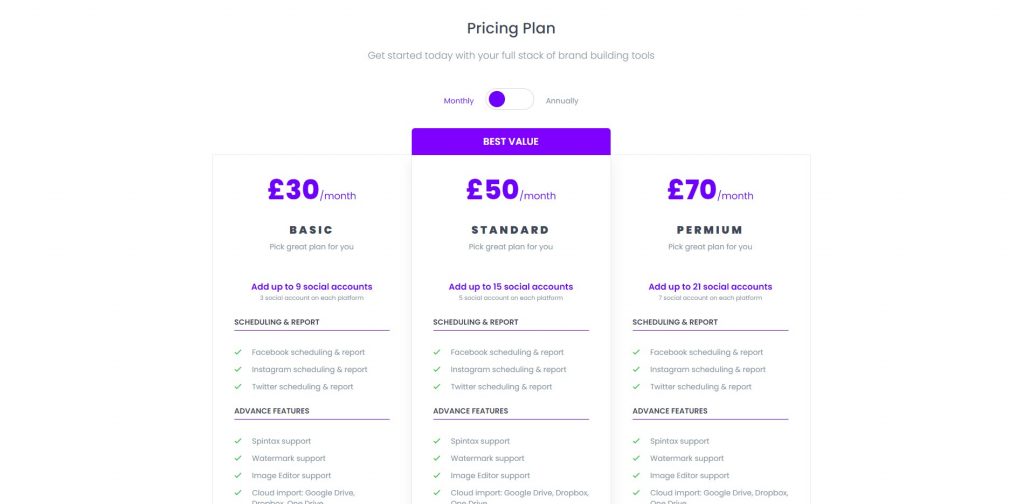The image size is (1024, 504).
Task: Click the checkmark beside Basic Spintax support
Action: (x=238, y=441)
